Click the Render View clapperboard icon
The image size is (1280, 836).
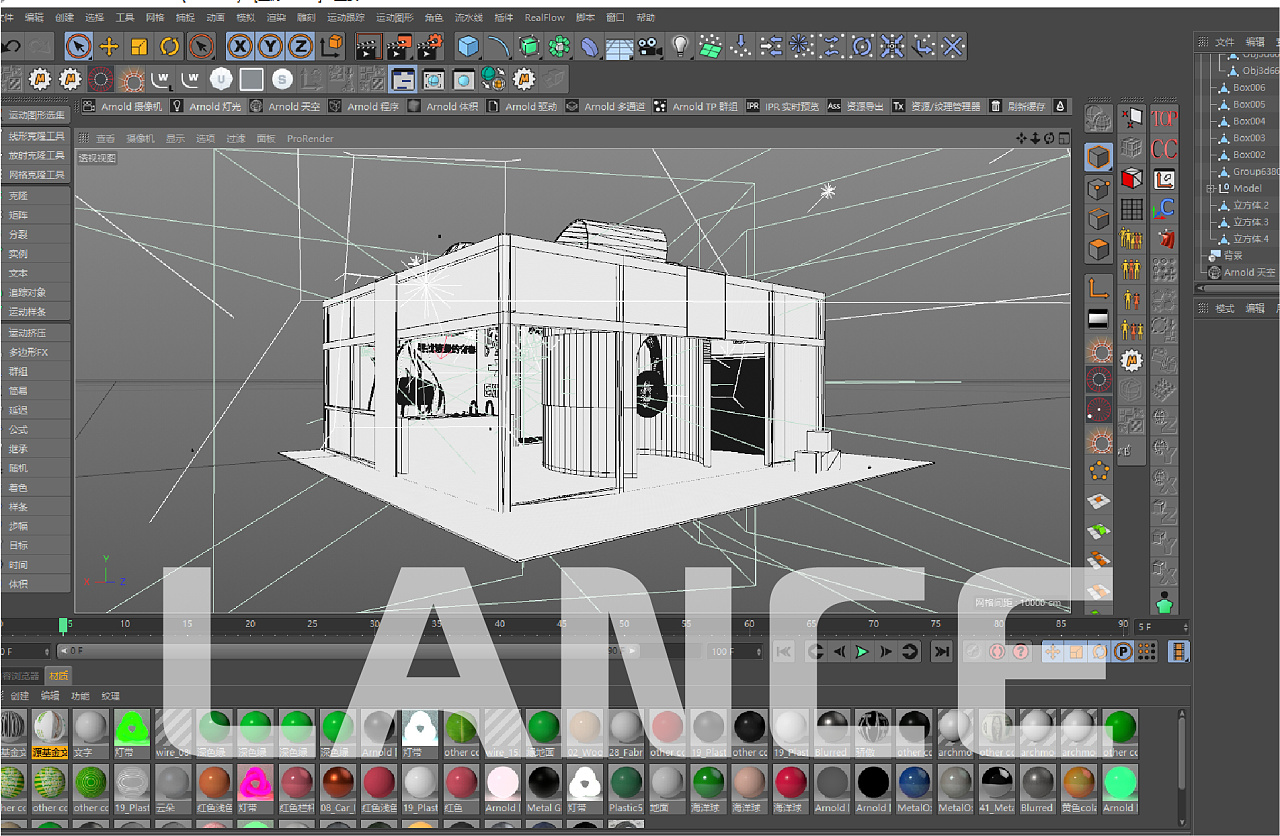pyautogui.click(x=369, y=46)
